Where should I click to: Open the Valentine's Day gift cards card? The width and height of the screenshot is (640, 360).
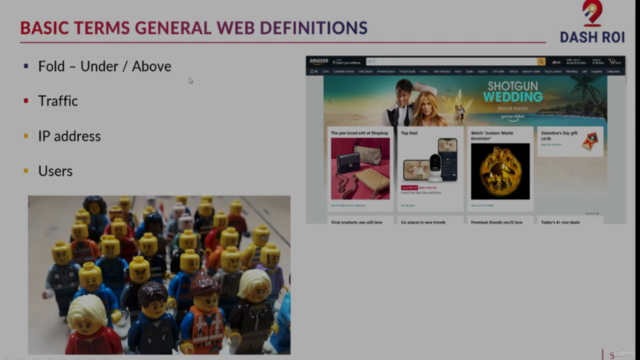coord(570,141)
